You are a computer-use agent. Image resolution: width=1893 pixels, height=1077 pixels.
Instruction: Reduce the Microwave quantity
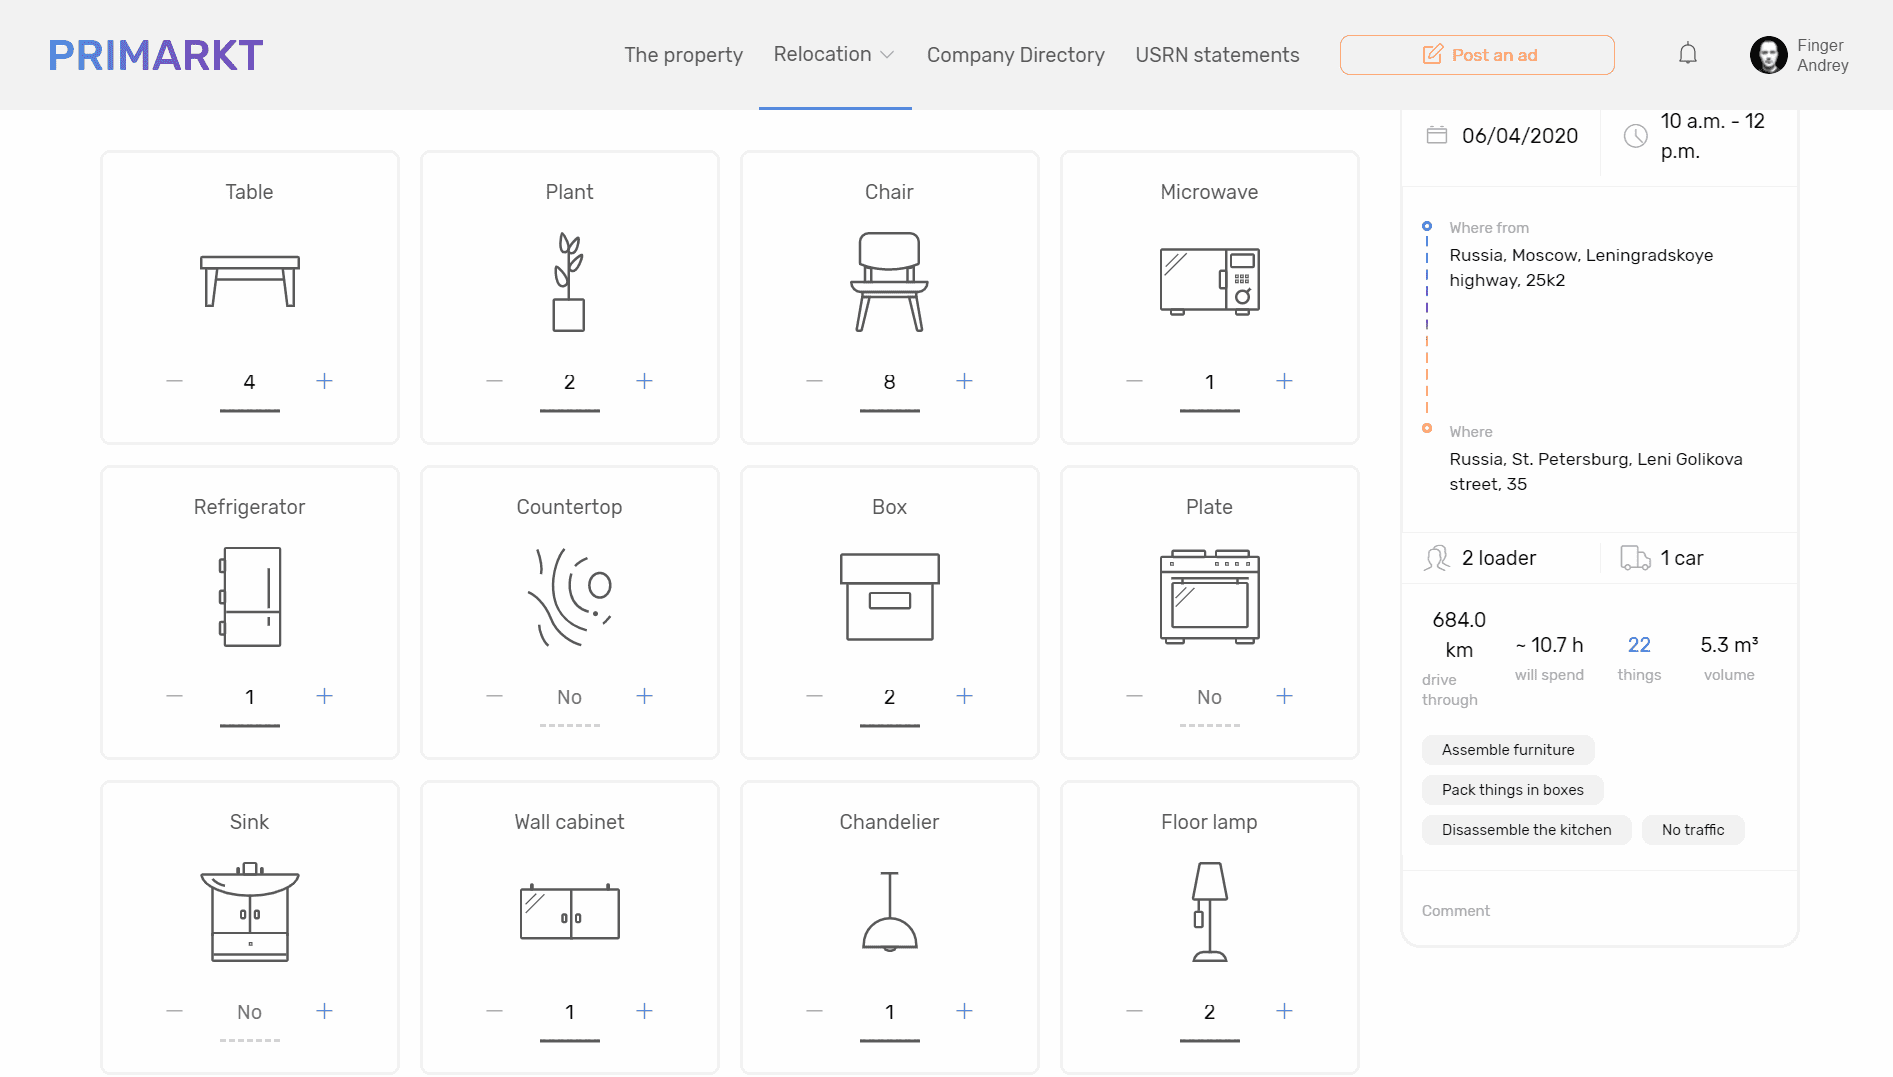tap(1134, 381)
